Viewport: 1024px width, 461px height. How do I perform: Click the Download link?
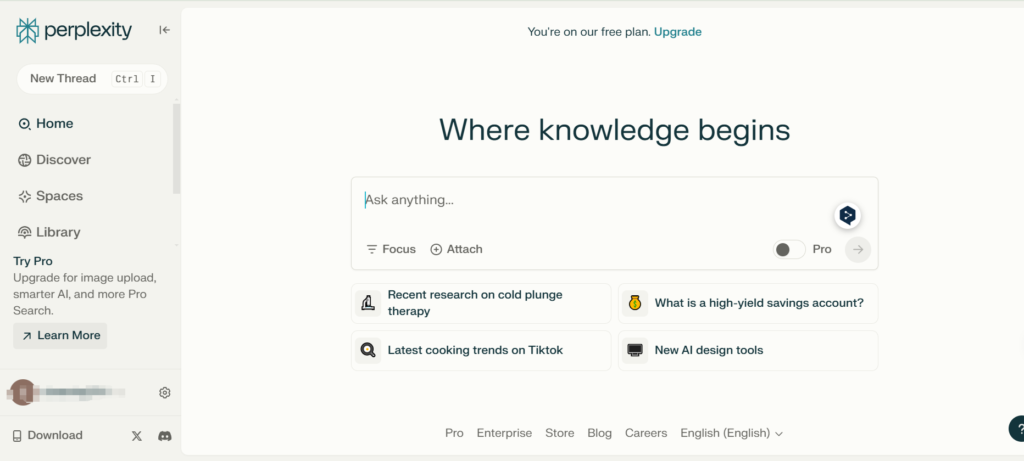pos(48,436)
